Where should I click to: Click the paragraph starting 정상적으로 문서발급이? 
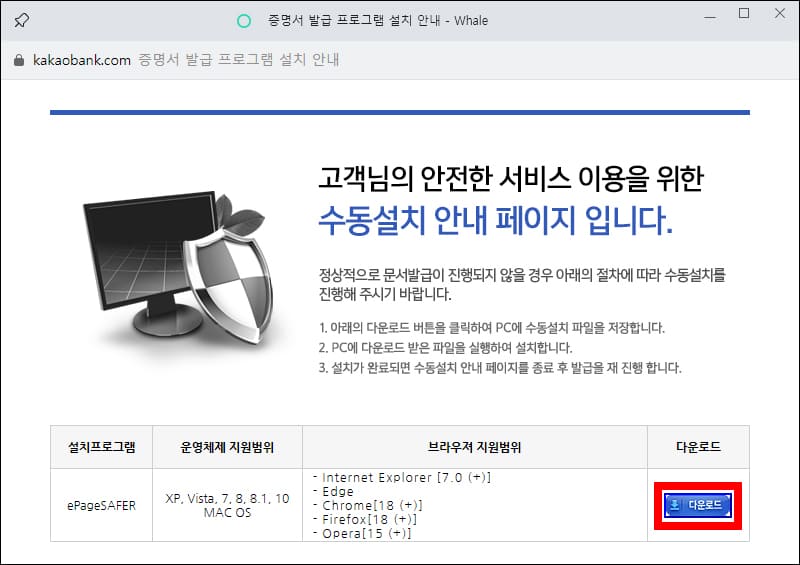tap(522, 284)
